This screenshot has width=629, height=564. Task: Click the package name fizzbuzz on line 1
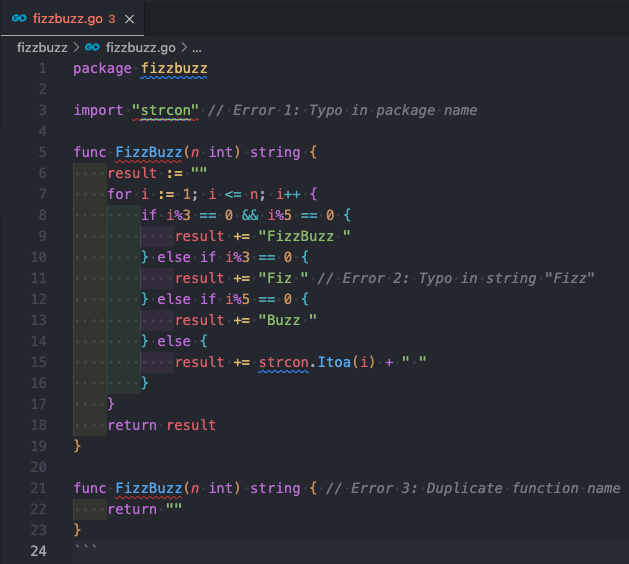(x=174, y=69)
